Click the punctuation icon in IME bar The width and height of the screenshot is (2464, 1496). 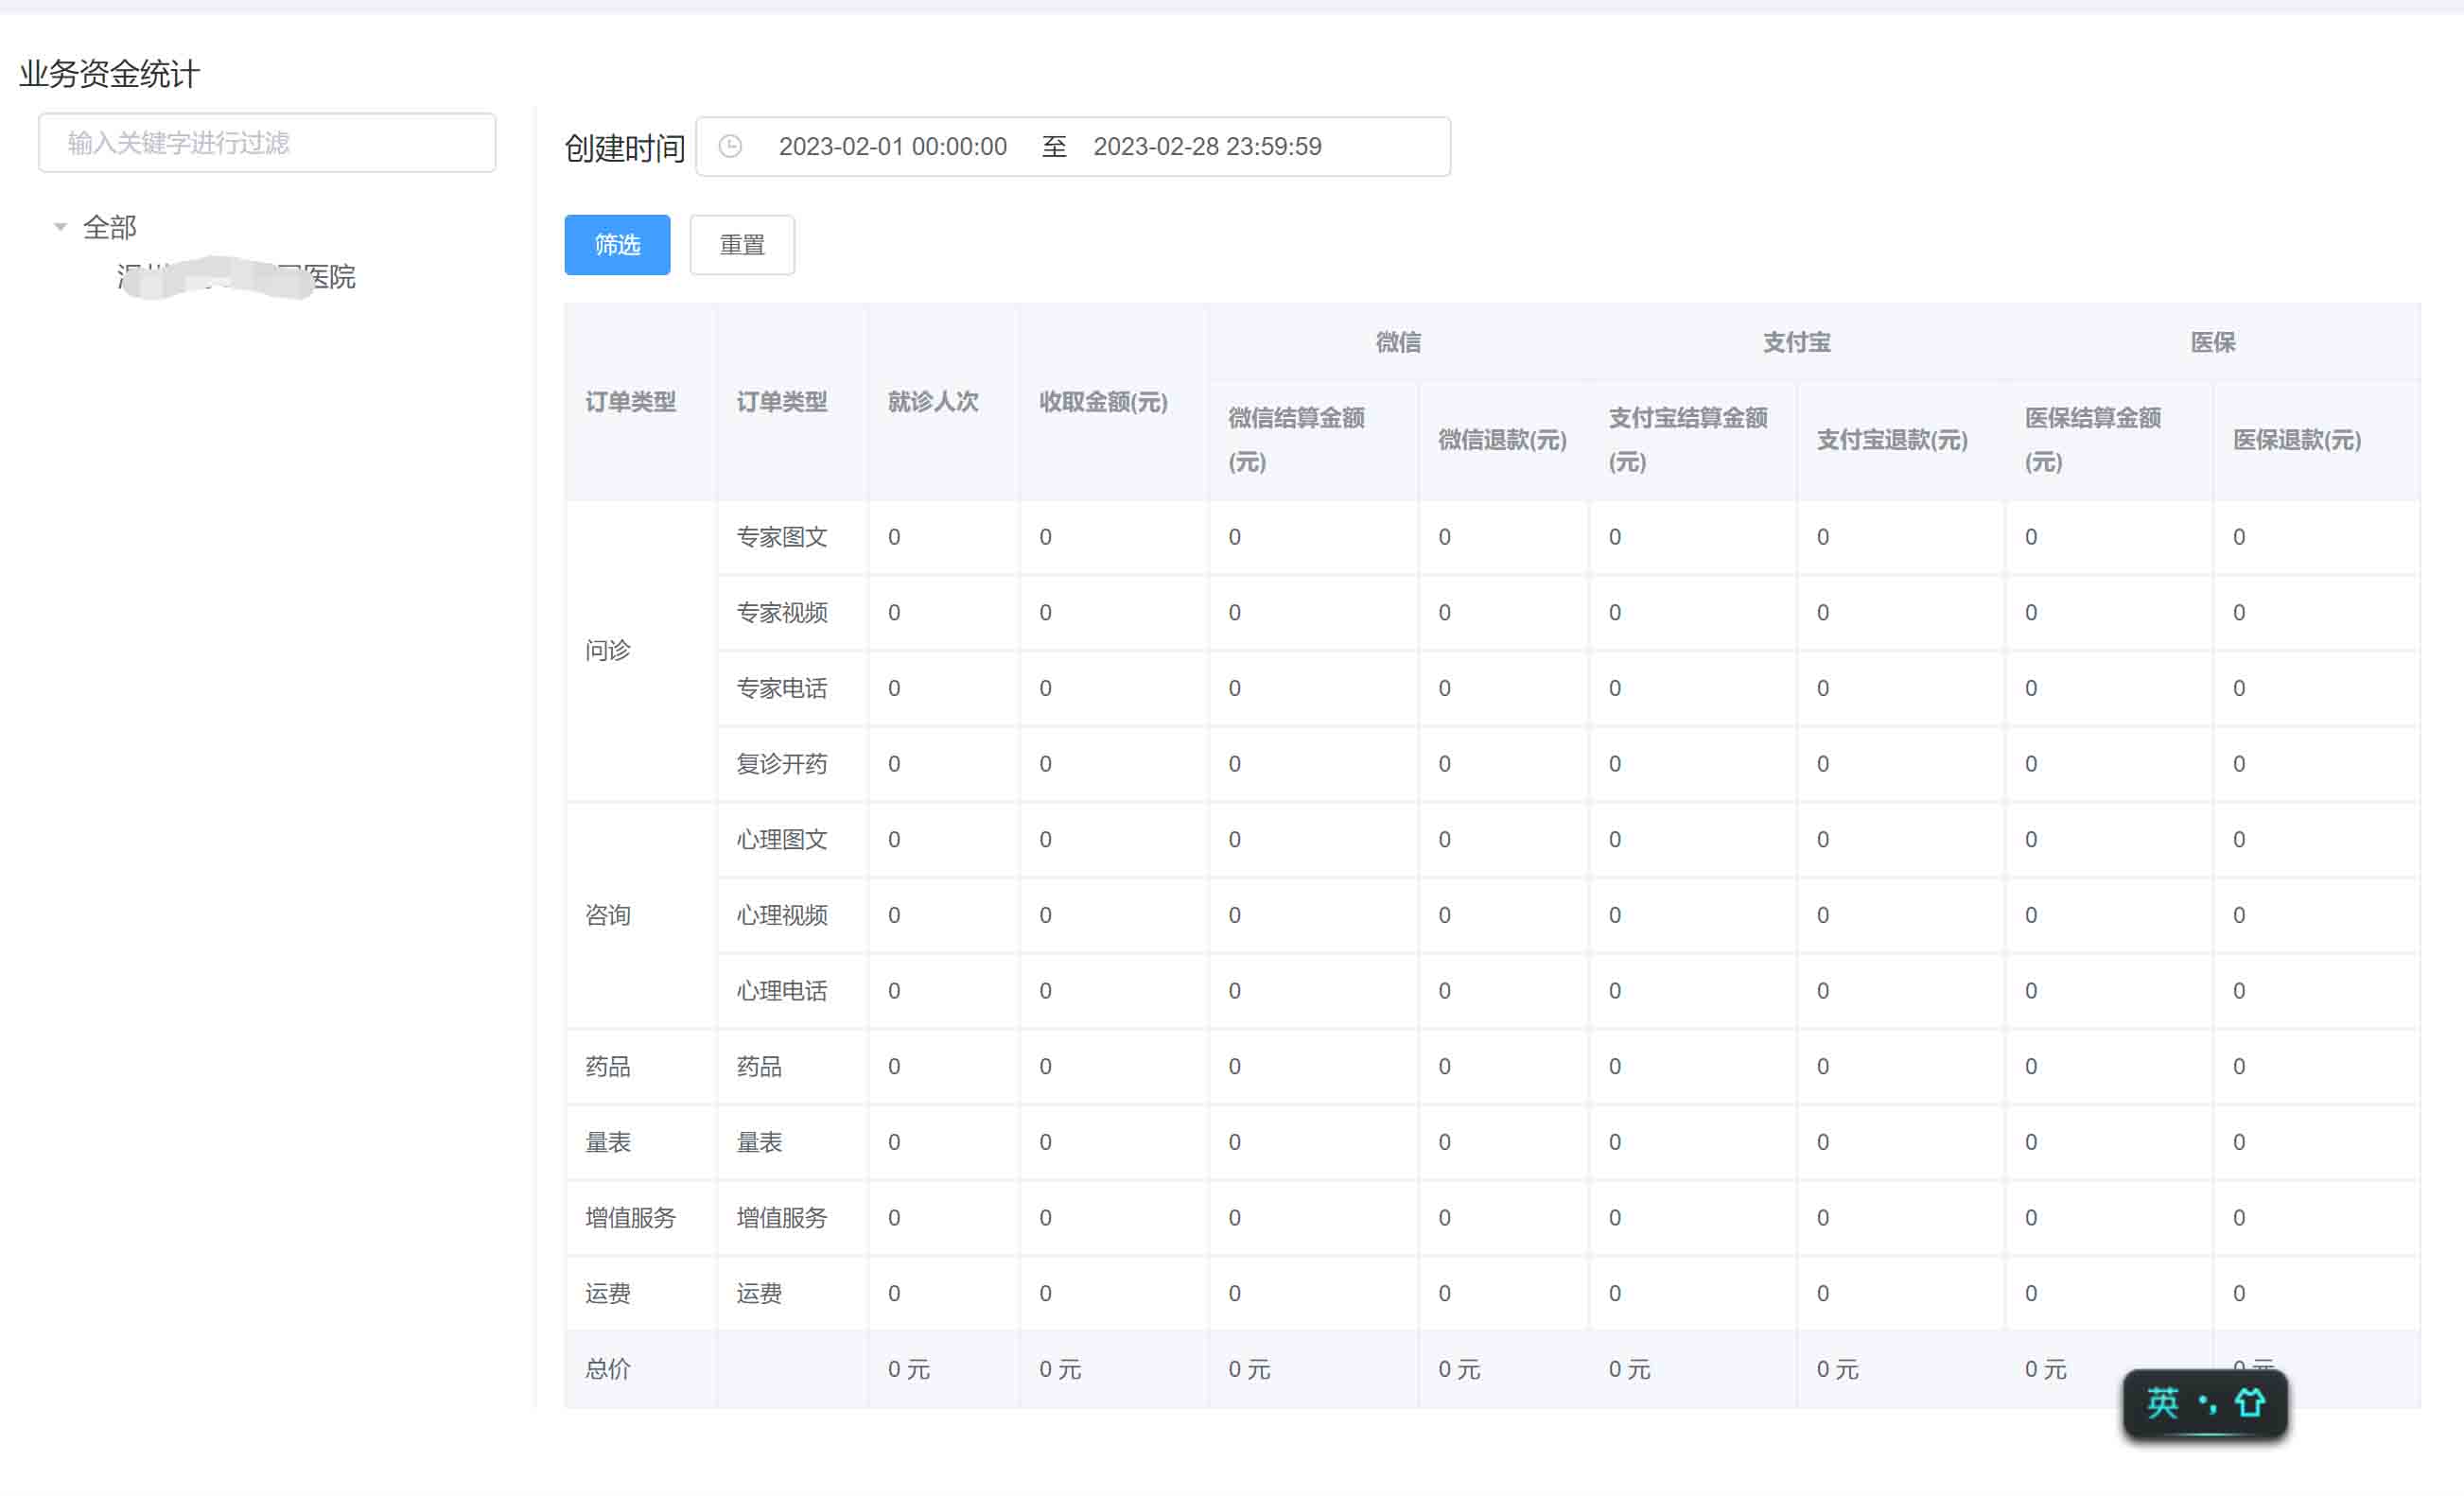click(x=2207, y=1404)
